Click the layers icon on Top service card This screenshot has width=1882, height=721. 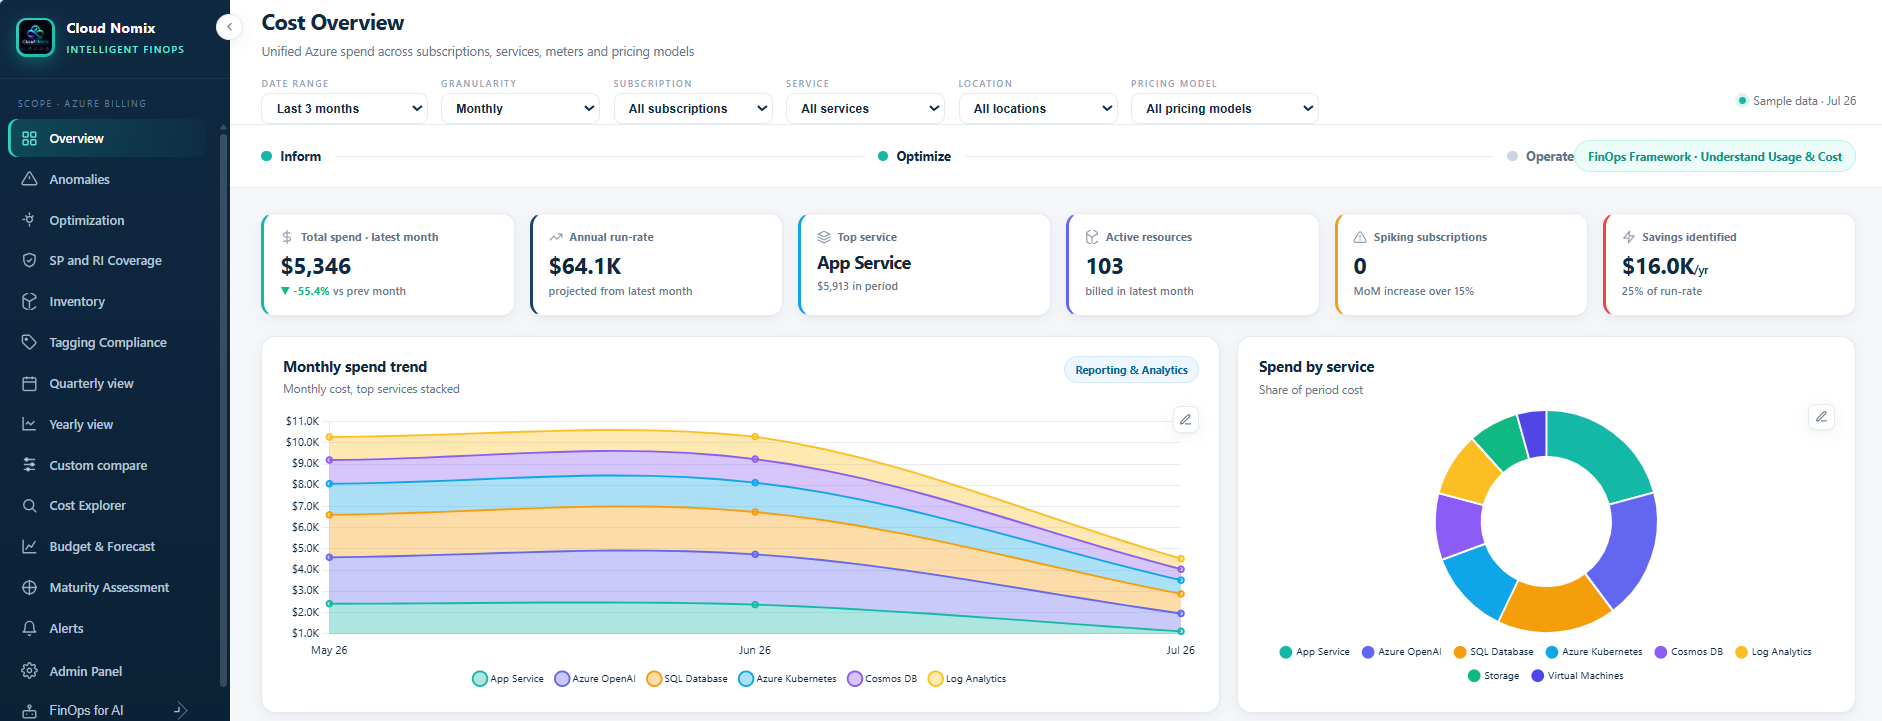824,237
